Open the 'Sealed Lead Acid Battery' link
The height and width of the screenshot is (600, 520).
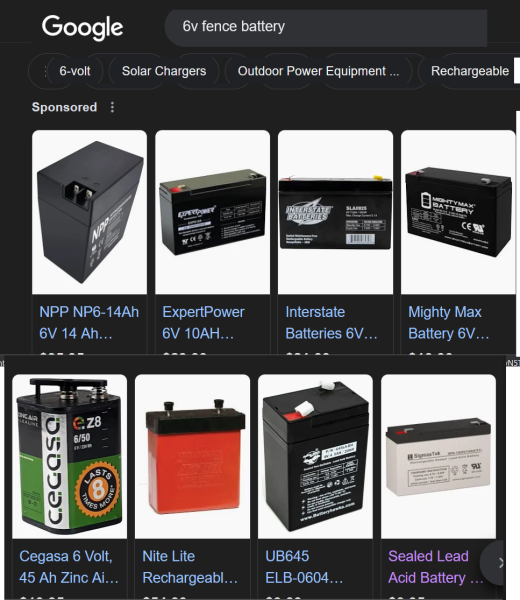tap(435, 567)
